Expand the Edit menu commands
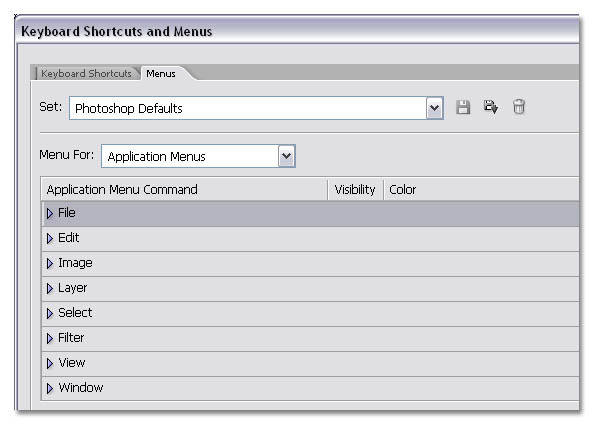Viewport: 593px width, 424px height. tap(50, 238)
